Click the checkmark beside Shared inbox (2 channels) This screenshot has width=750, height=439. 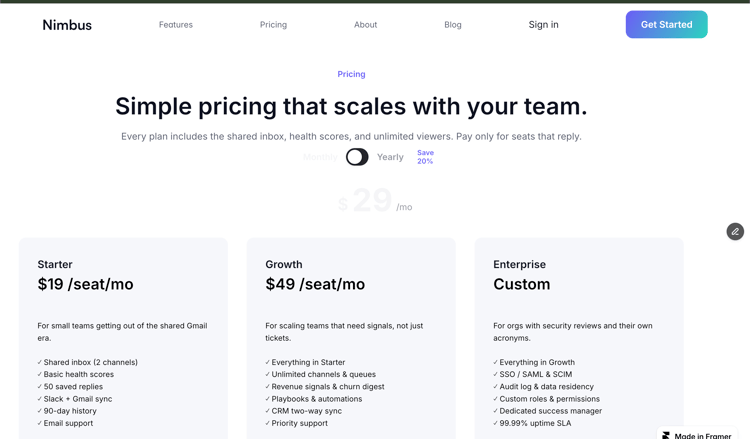click(x=40, y=362)
